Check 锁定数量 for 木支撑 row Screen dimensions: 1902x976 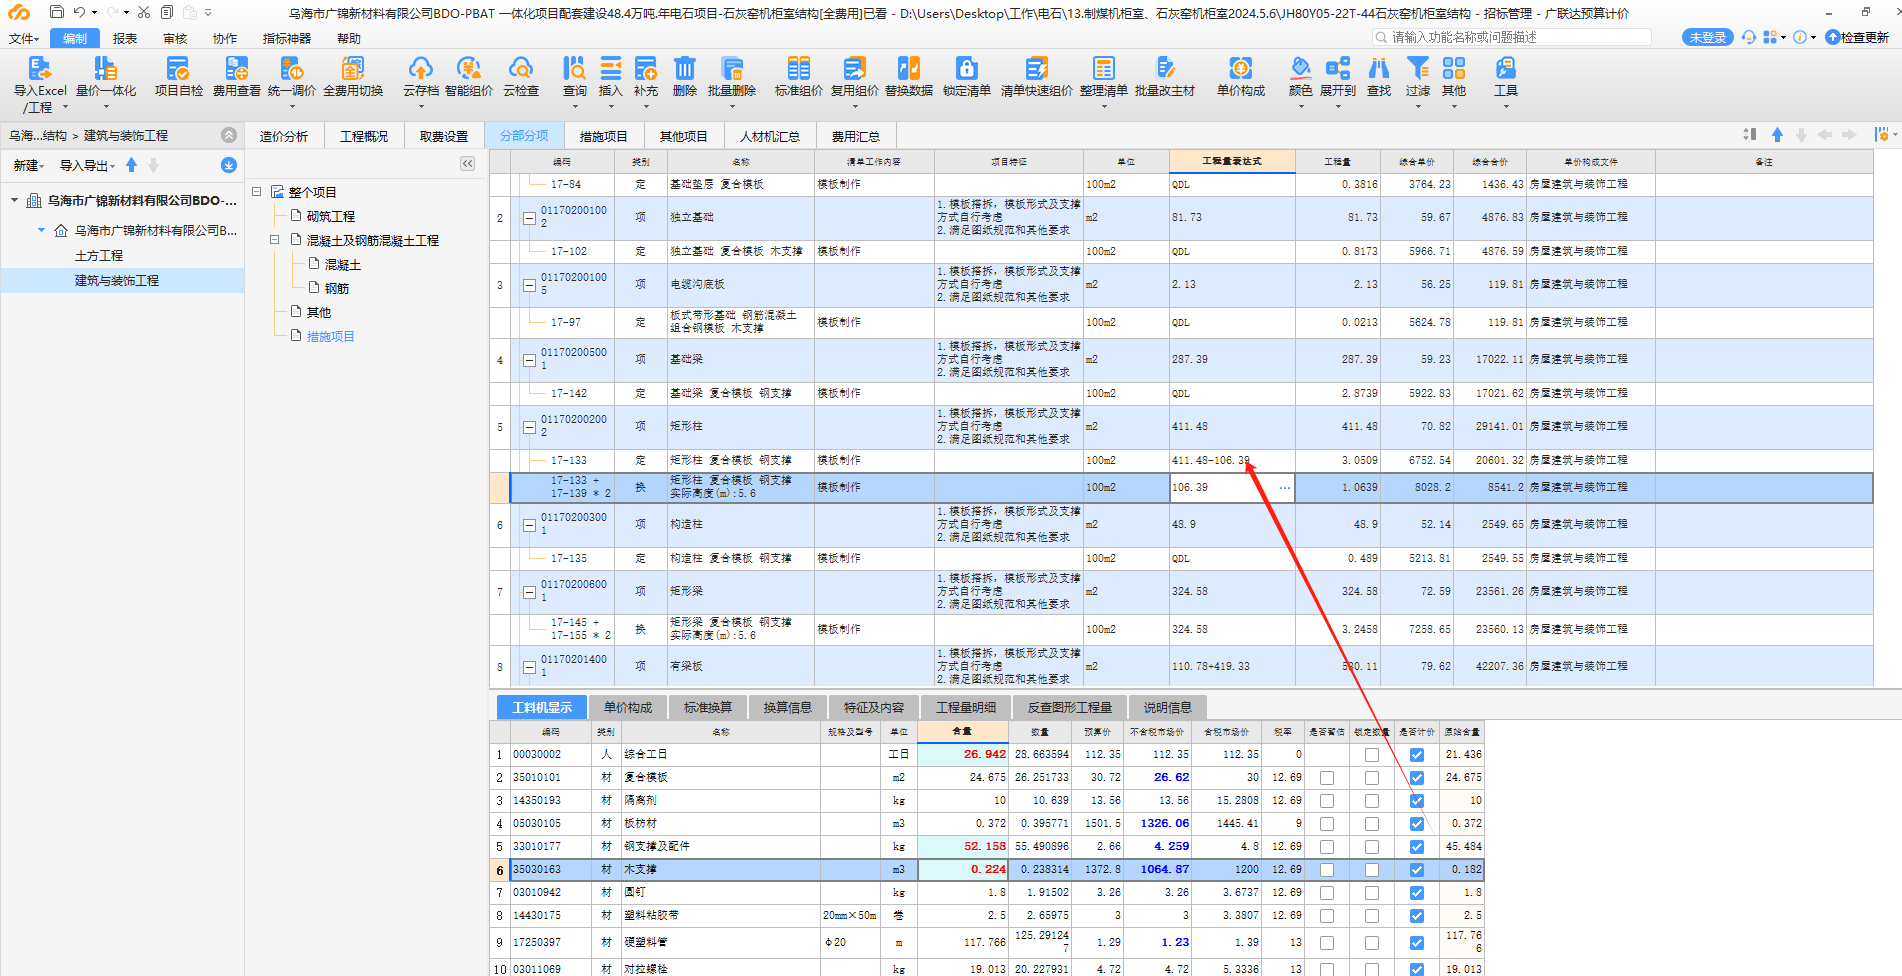[1372, 870]
